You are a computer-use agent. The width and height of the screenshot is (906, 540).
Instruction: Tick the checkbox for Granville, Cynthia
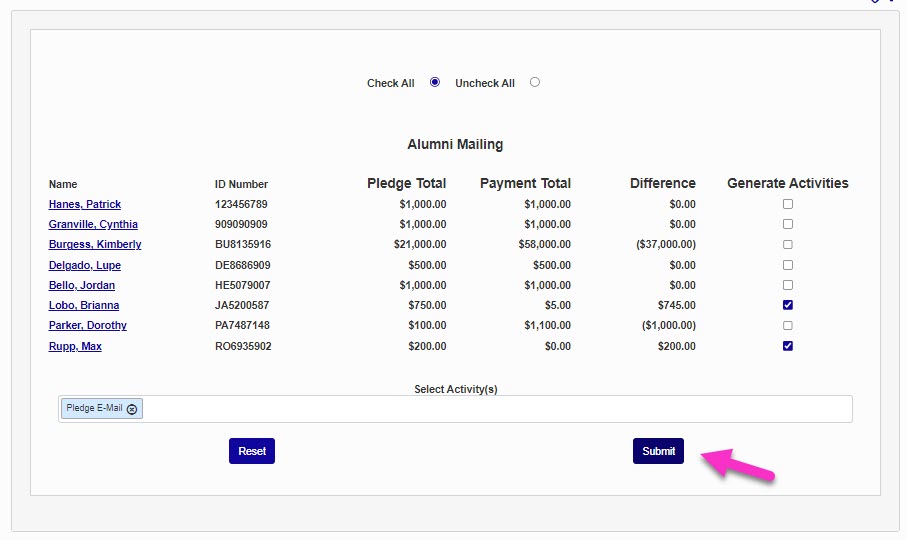click(788, 224)
